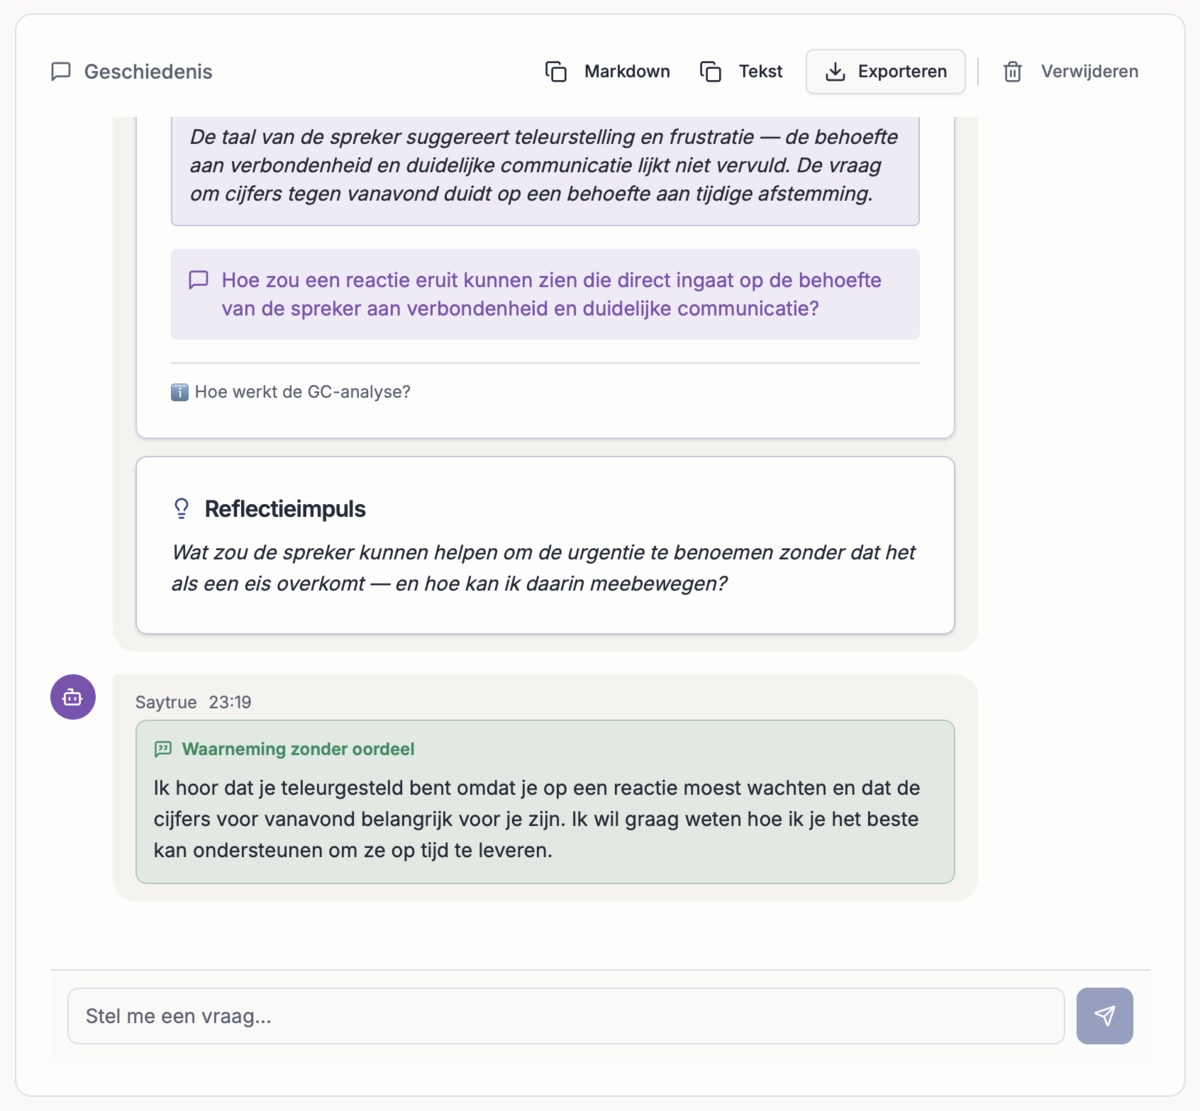The width and height of the screenshot is (1200, 1111).
Task: Click the Saytrue bot avatar icon
Action: pos(73,697)
